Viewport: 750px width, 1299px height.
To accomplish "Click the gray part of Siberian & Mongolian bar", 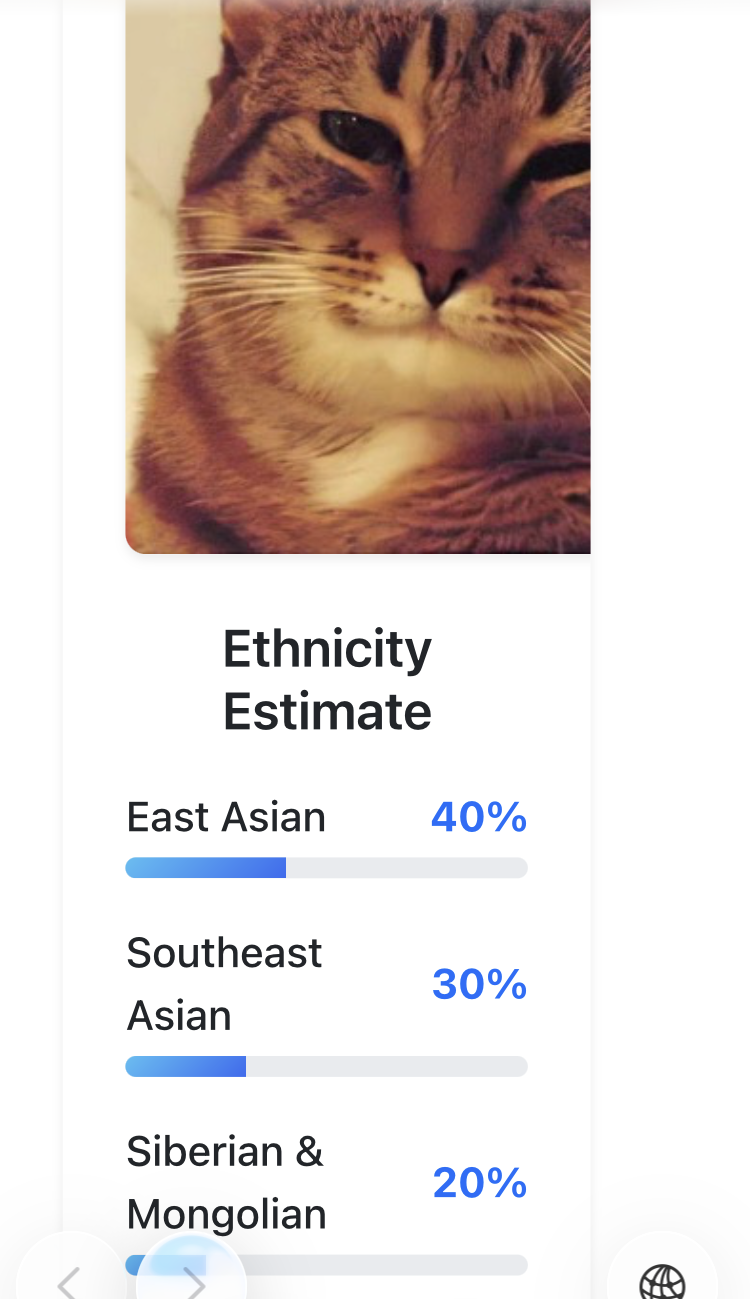I will tap(380, 1265).
